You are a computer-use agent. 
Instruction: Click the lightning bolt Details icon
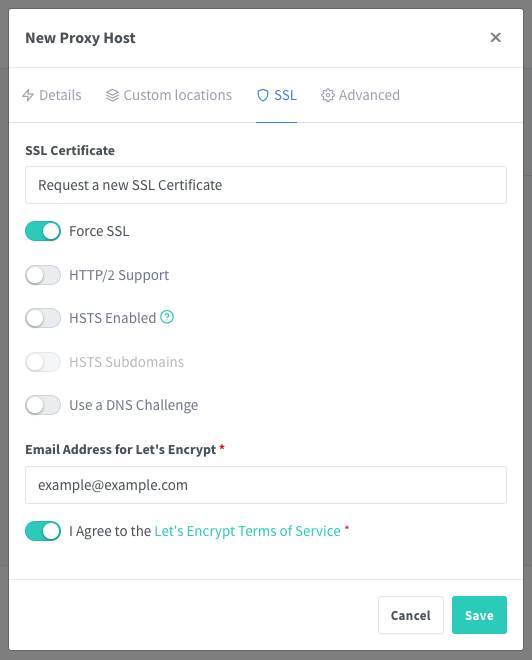coord(28,95)
